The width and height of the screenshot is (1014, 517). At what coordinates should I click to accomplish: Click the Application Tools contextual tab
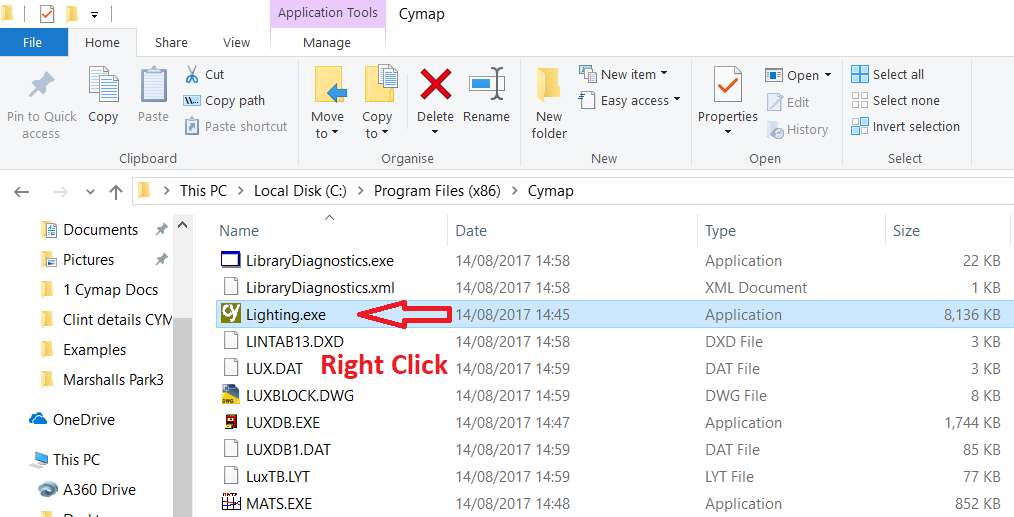pos(328,13)
